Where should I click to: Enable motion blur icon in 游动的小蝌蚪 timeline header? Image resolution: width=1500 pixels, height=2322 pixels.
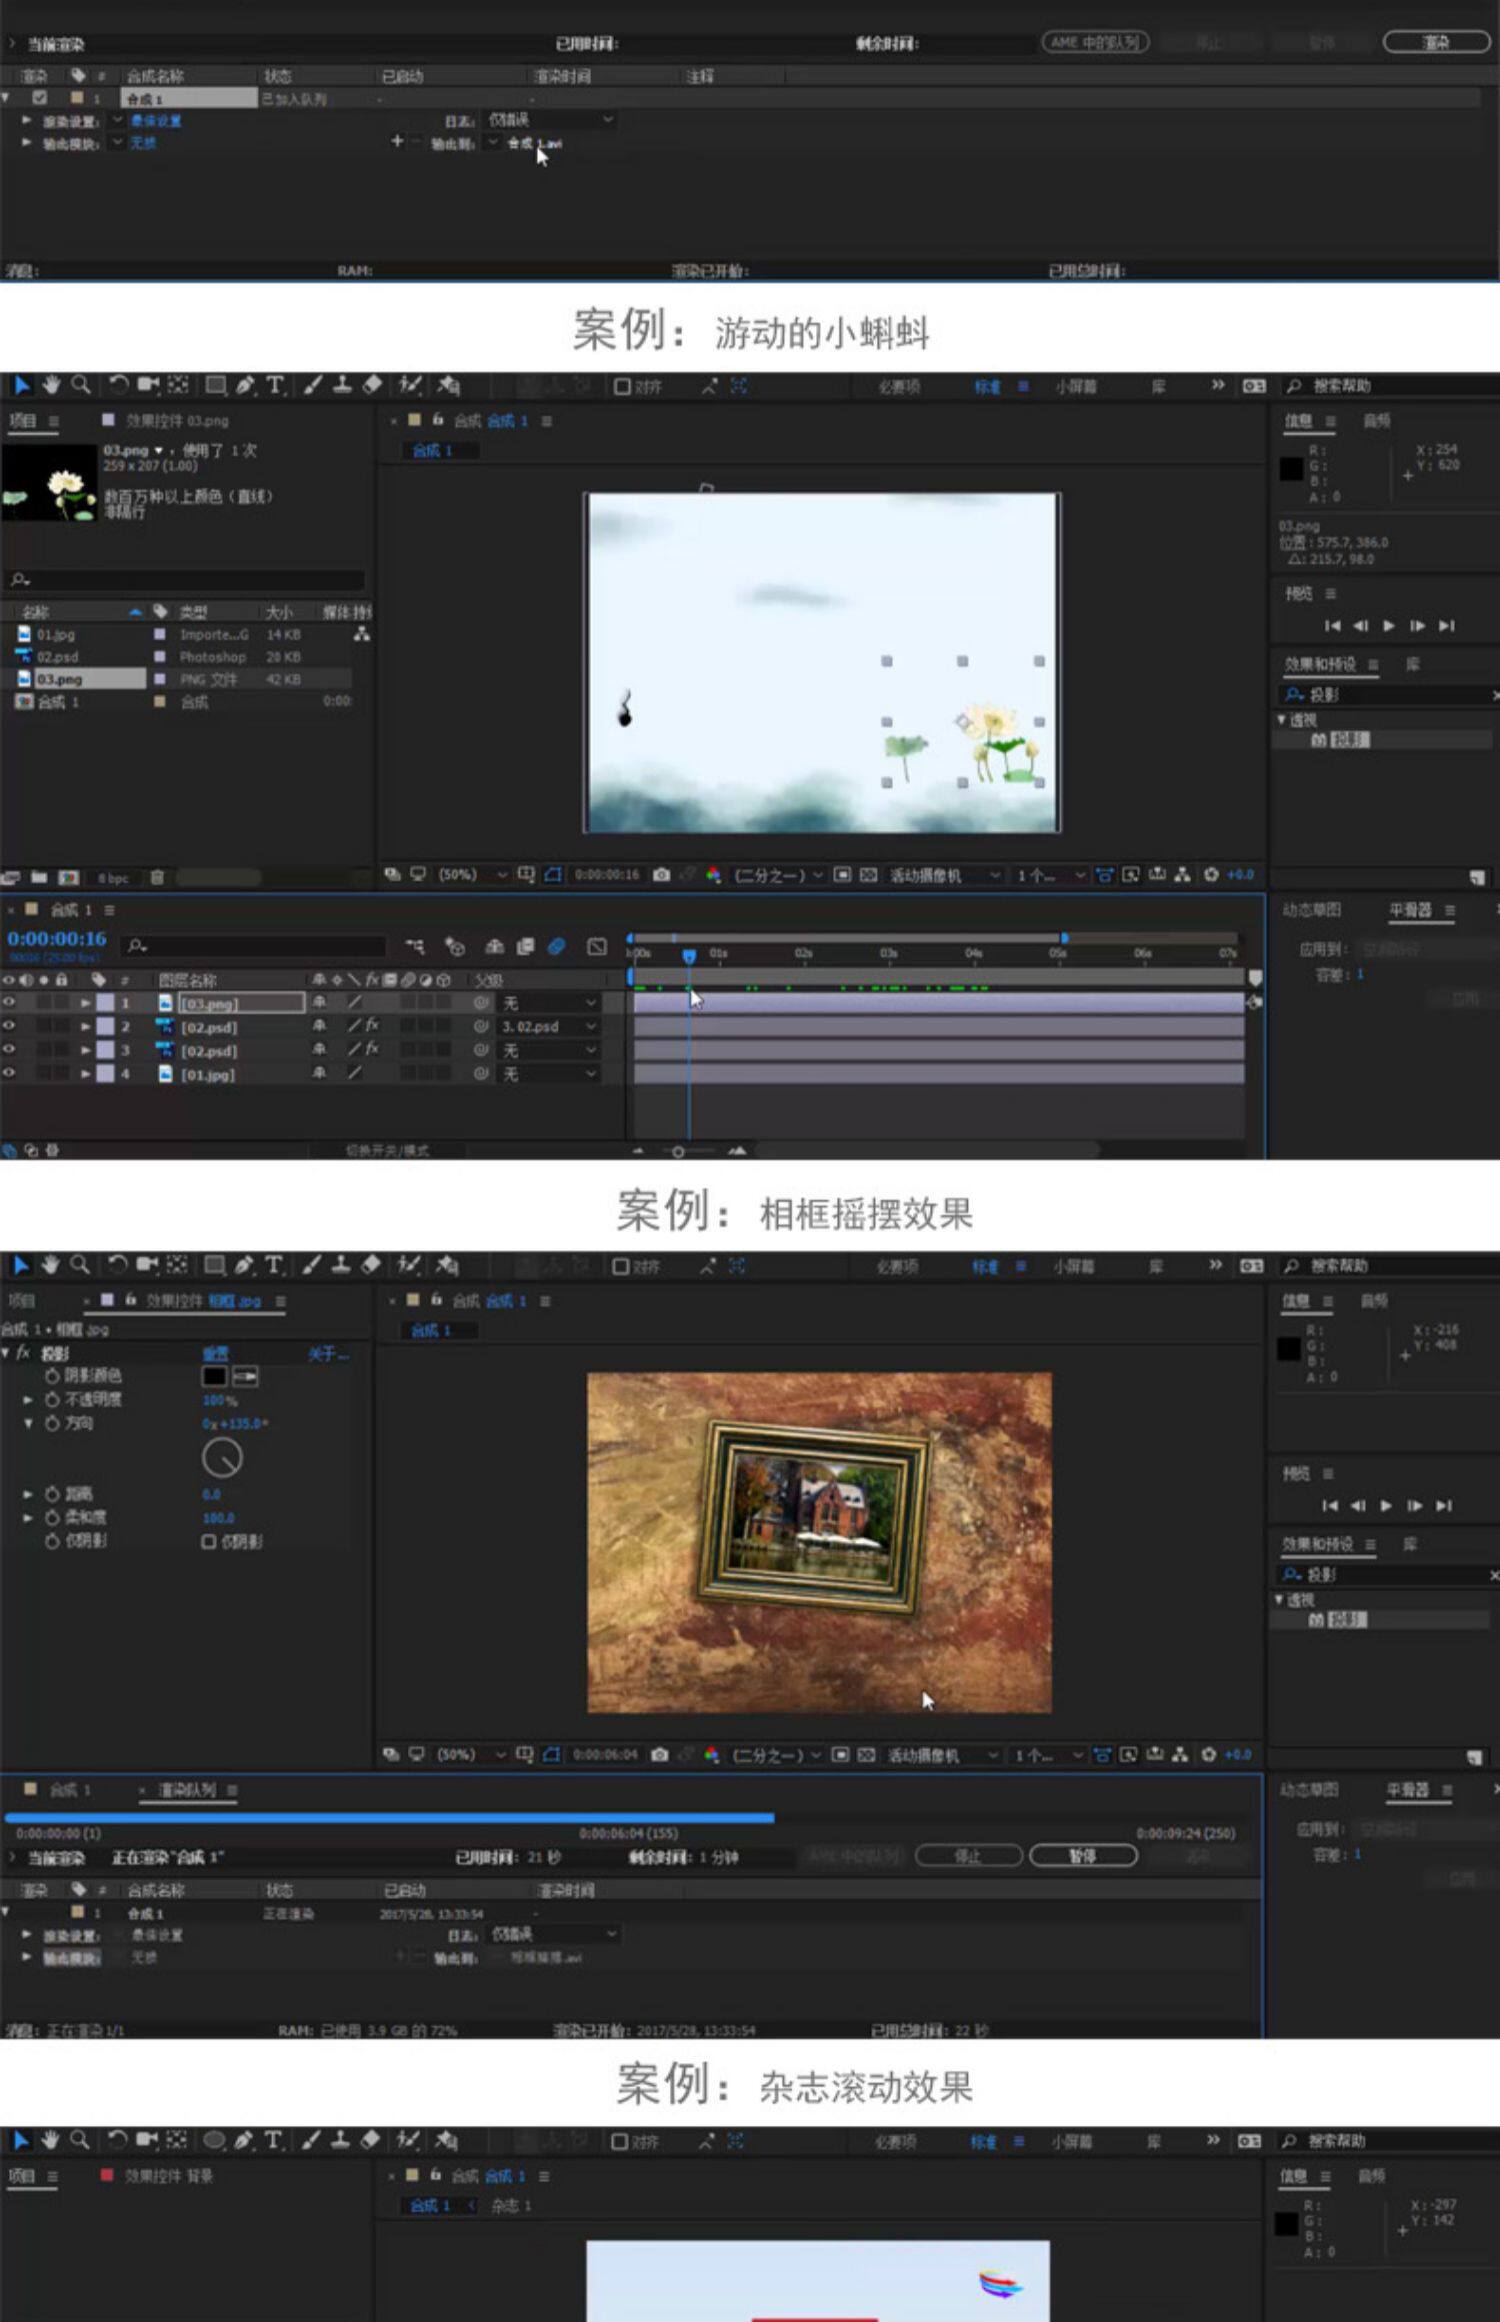tap(557, 946)
